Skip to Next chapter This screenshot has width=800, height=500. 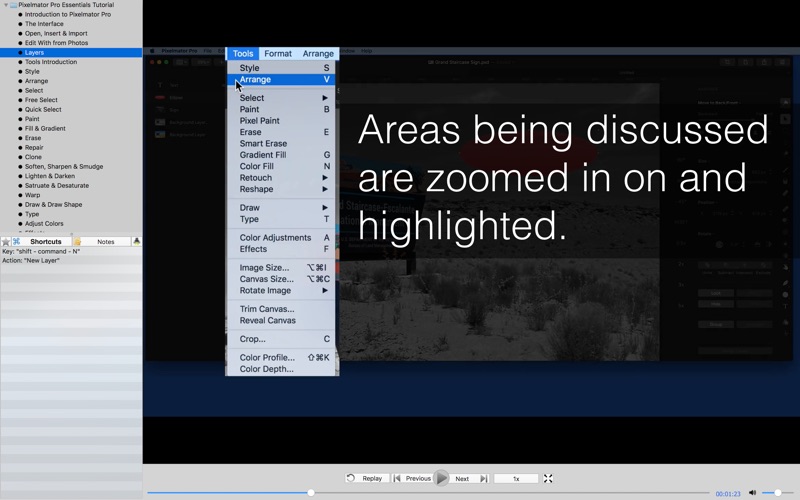470,479
